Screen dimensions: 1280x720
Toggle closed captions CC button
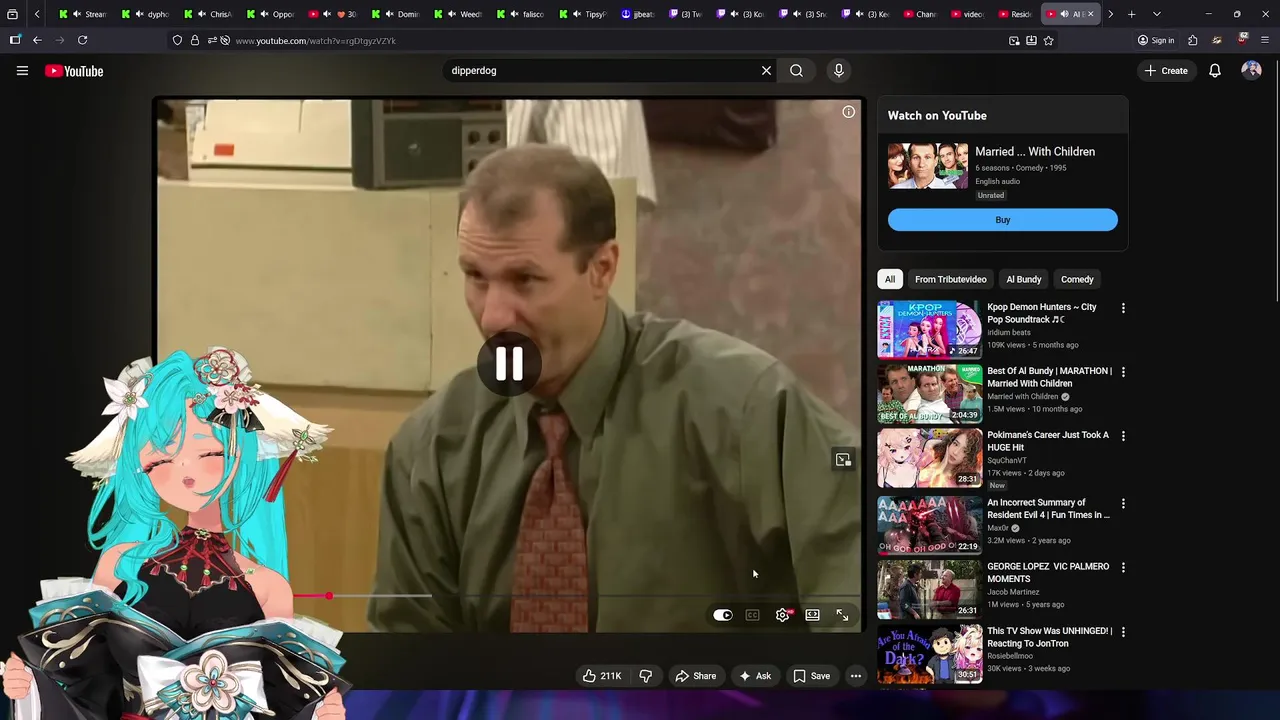click(752, 615)
